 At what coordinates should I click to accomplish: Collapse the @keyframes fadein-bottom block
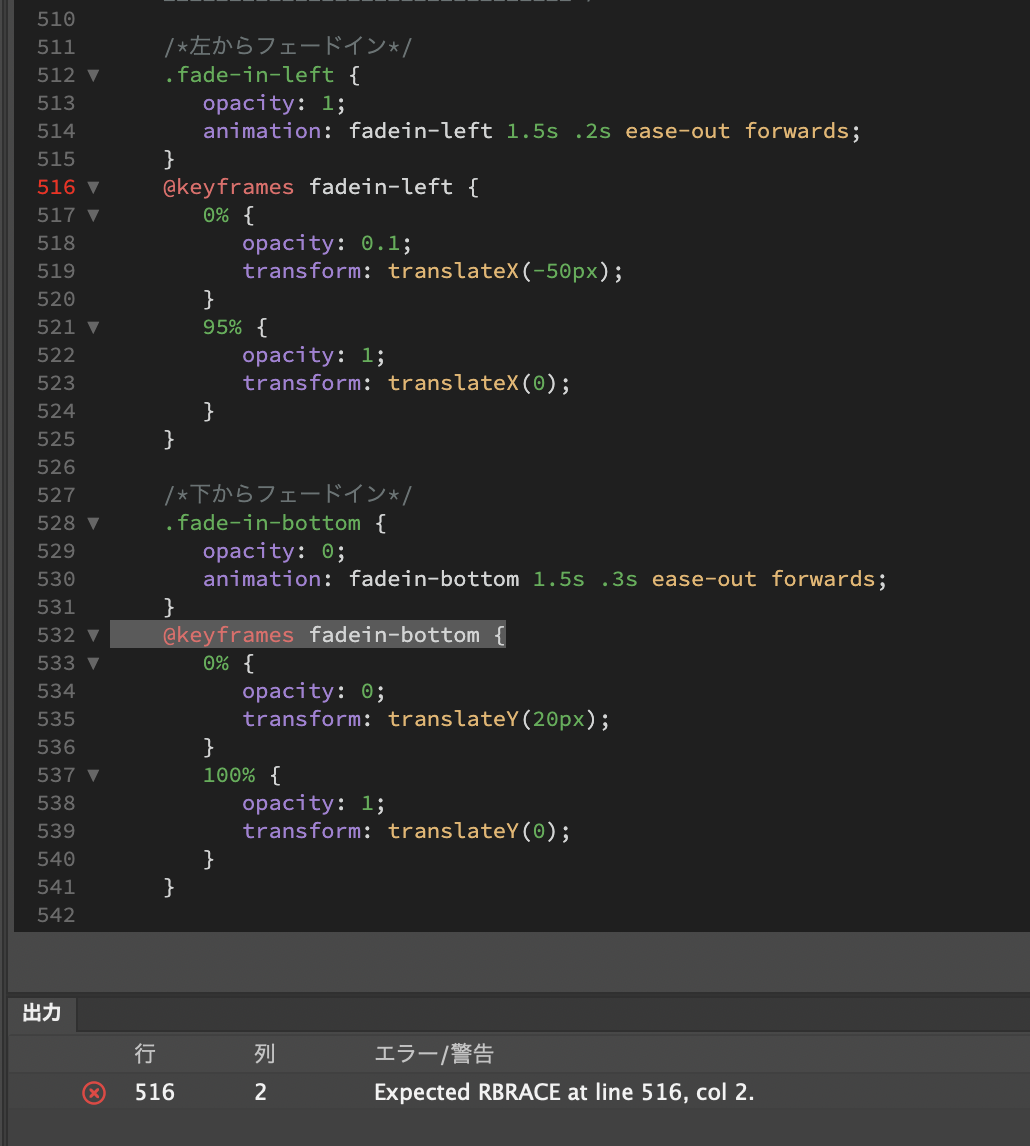click(91, 635)
